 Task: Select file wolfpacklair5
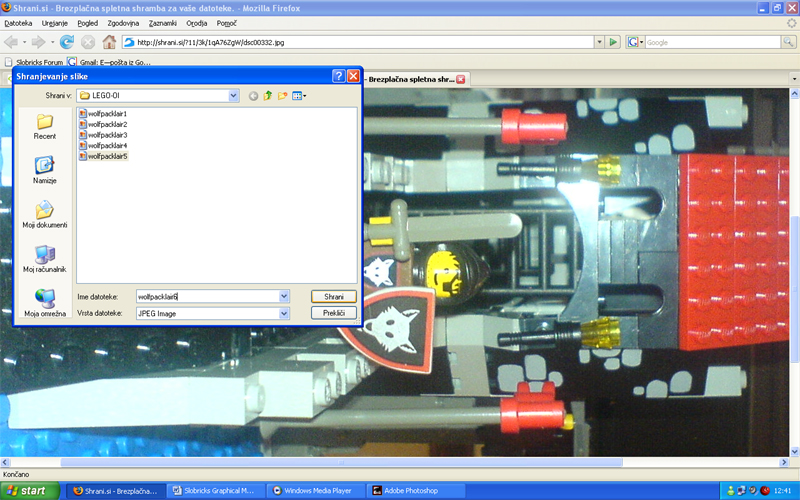[x=103, y=156]
